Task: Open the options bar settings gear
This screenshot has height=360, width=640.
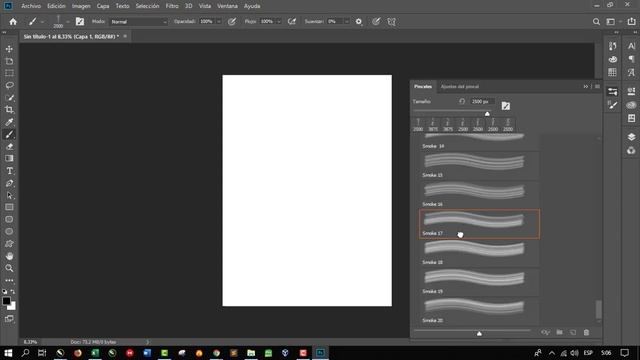Action: [x=359, y=22]
